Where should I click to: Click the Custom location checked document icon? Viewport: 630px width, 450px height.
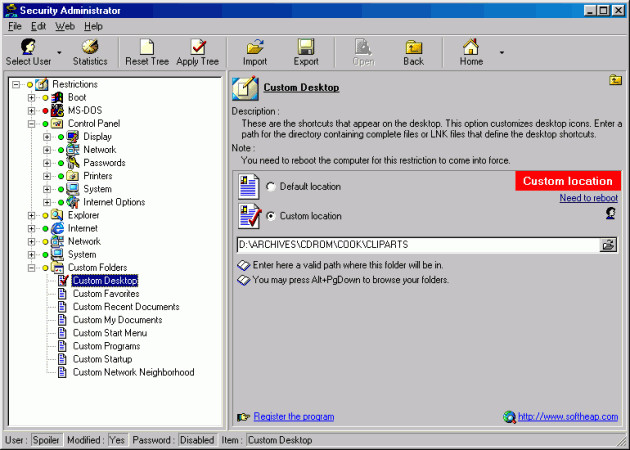[x=249, y=216]
